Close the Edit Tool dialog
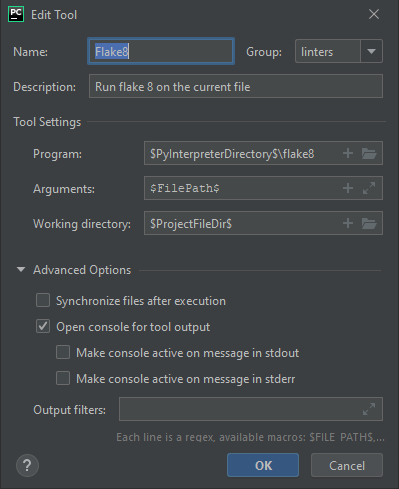The width and height of the screenshot is (399, 489). coord(374,14)
